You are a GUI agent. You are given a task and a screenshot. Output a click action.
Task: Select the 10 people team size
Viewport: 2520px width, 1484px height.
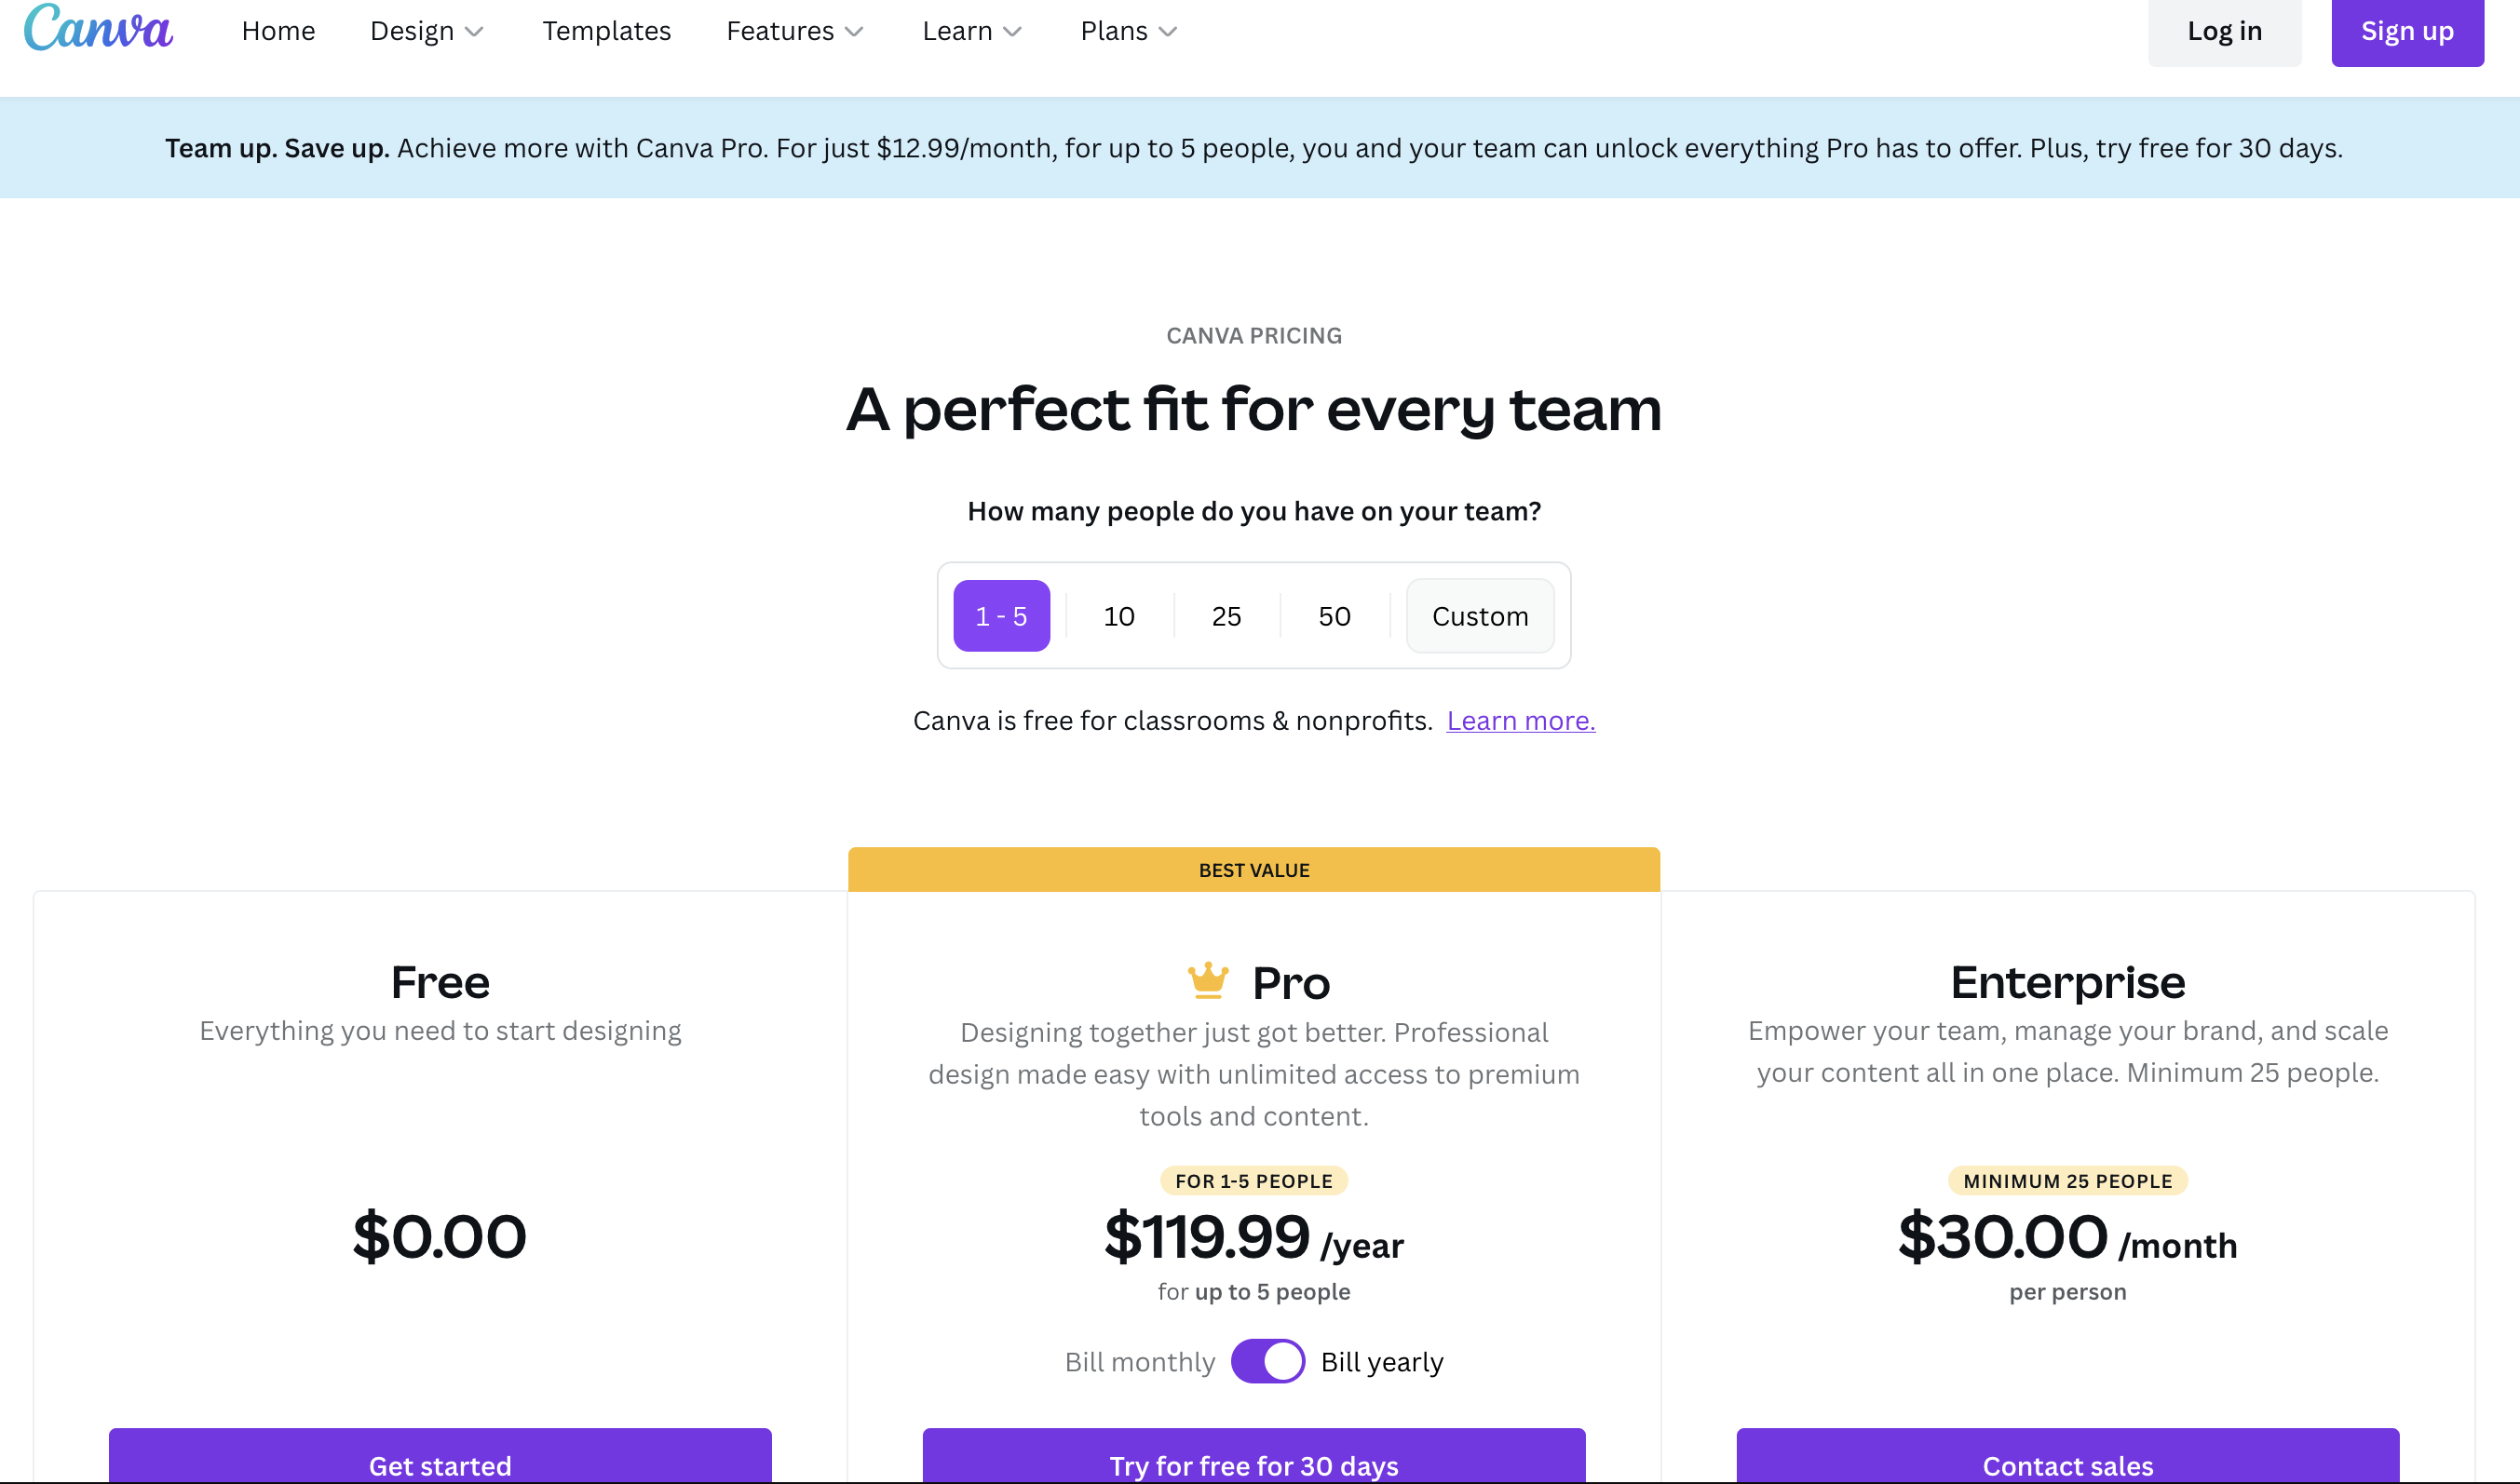tap(1118, 614)
